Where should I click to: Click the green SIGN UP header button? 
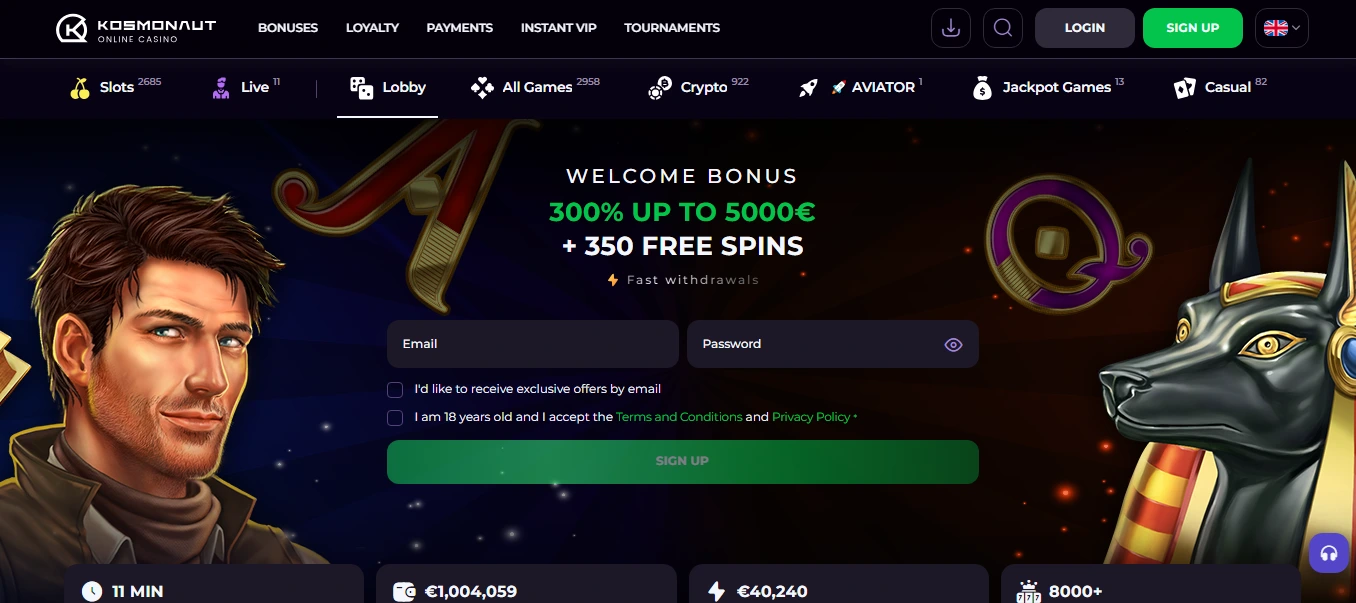pos(1193,28)
